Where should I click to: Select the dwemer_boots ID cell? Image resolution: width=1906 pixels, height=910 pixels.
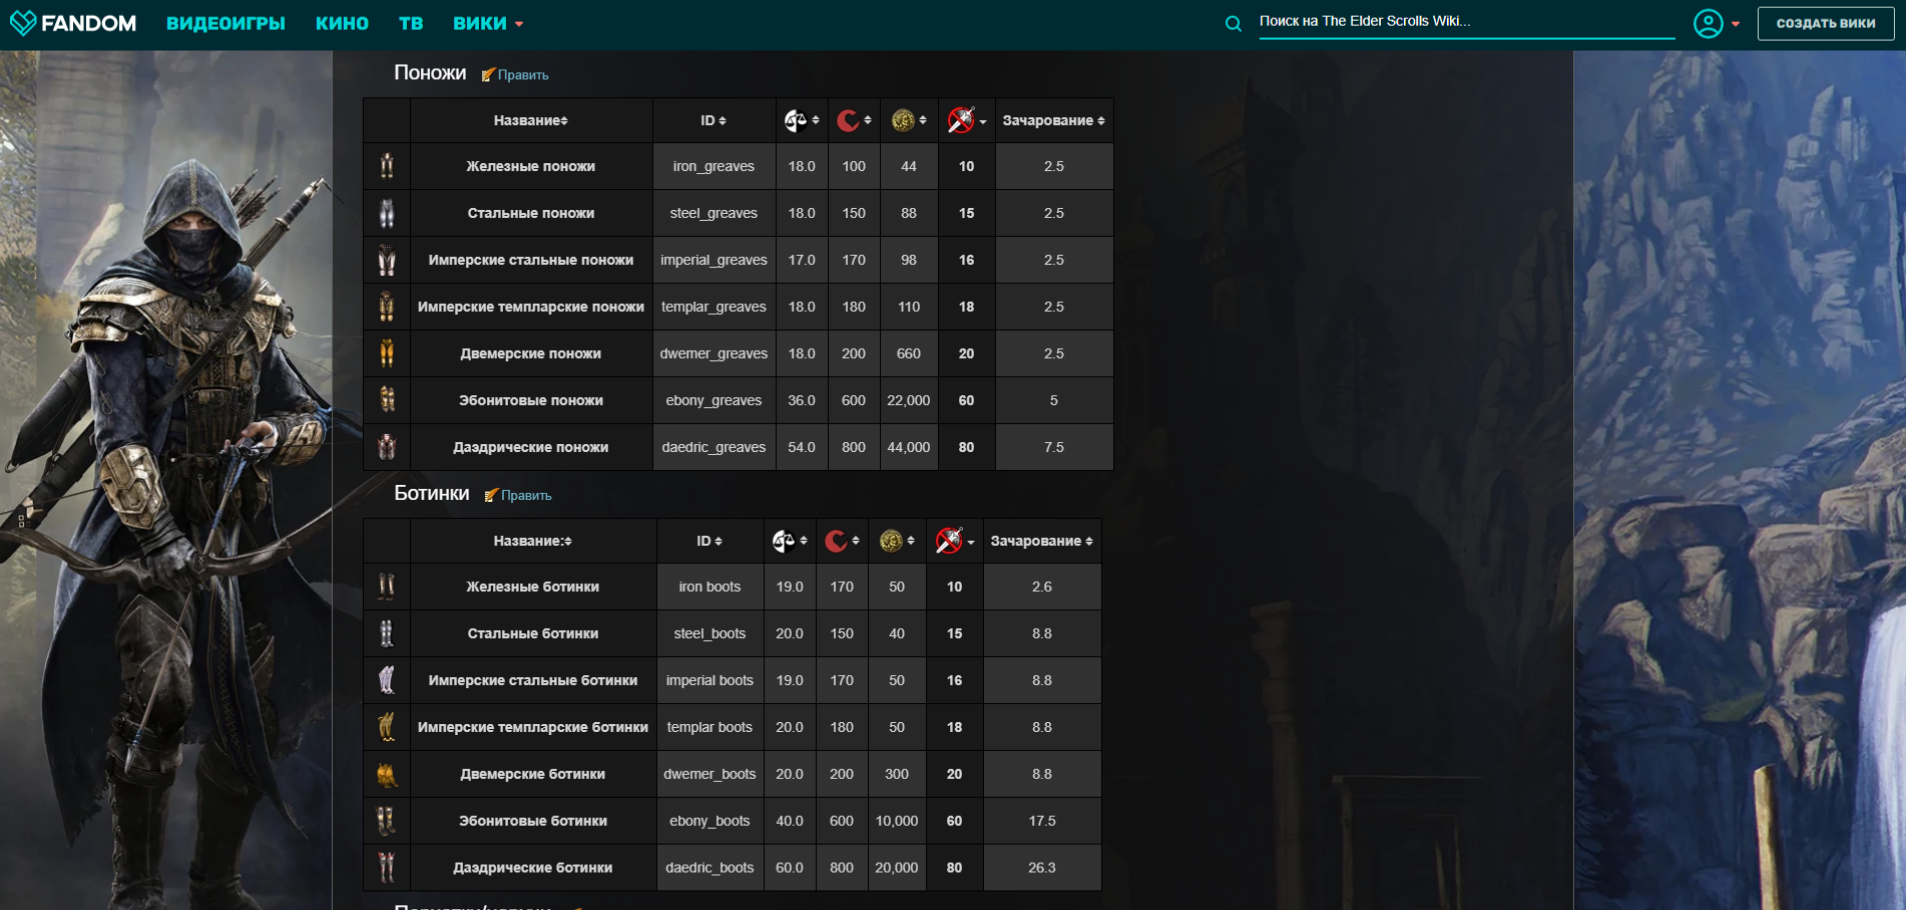pyautogui.click(x=710, y=774)
